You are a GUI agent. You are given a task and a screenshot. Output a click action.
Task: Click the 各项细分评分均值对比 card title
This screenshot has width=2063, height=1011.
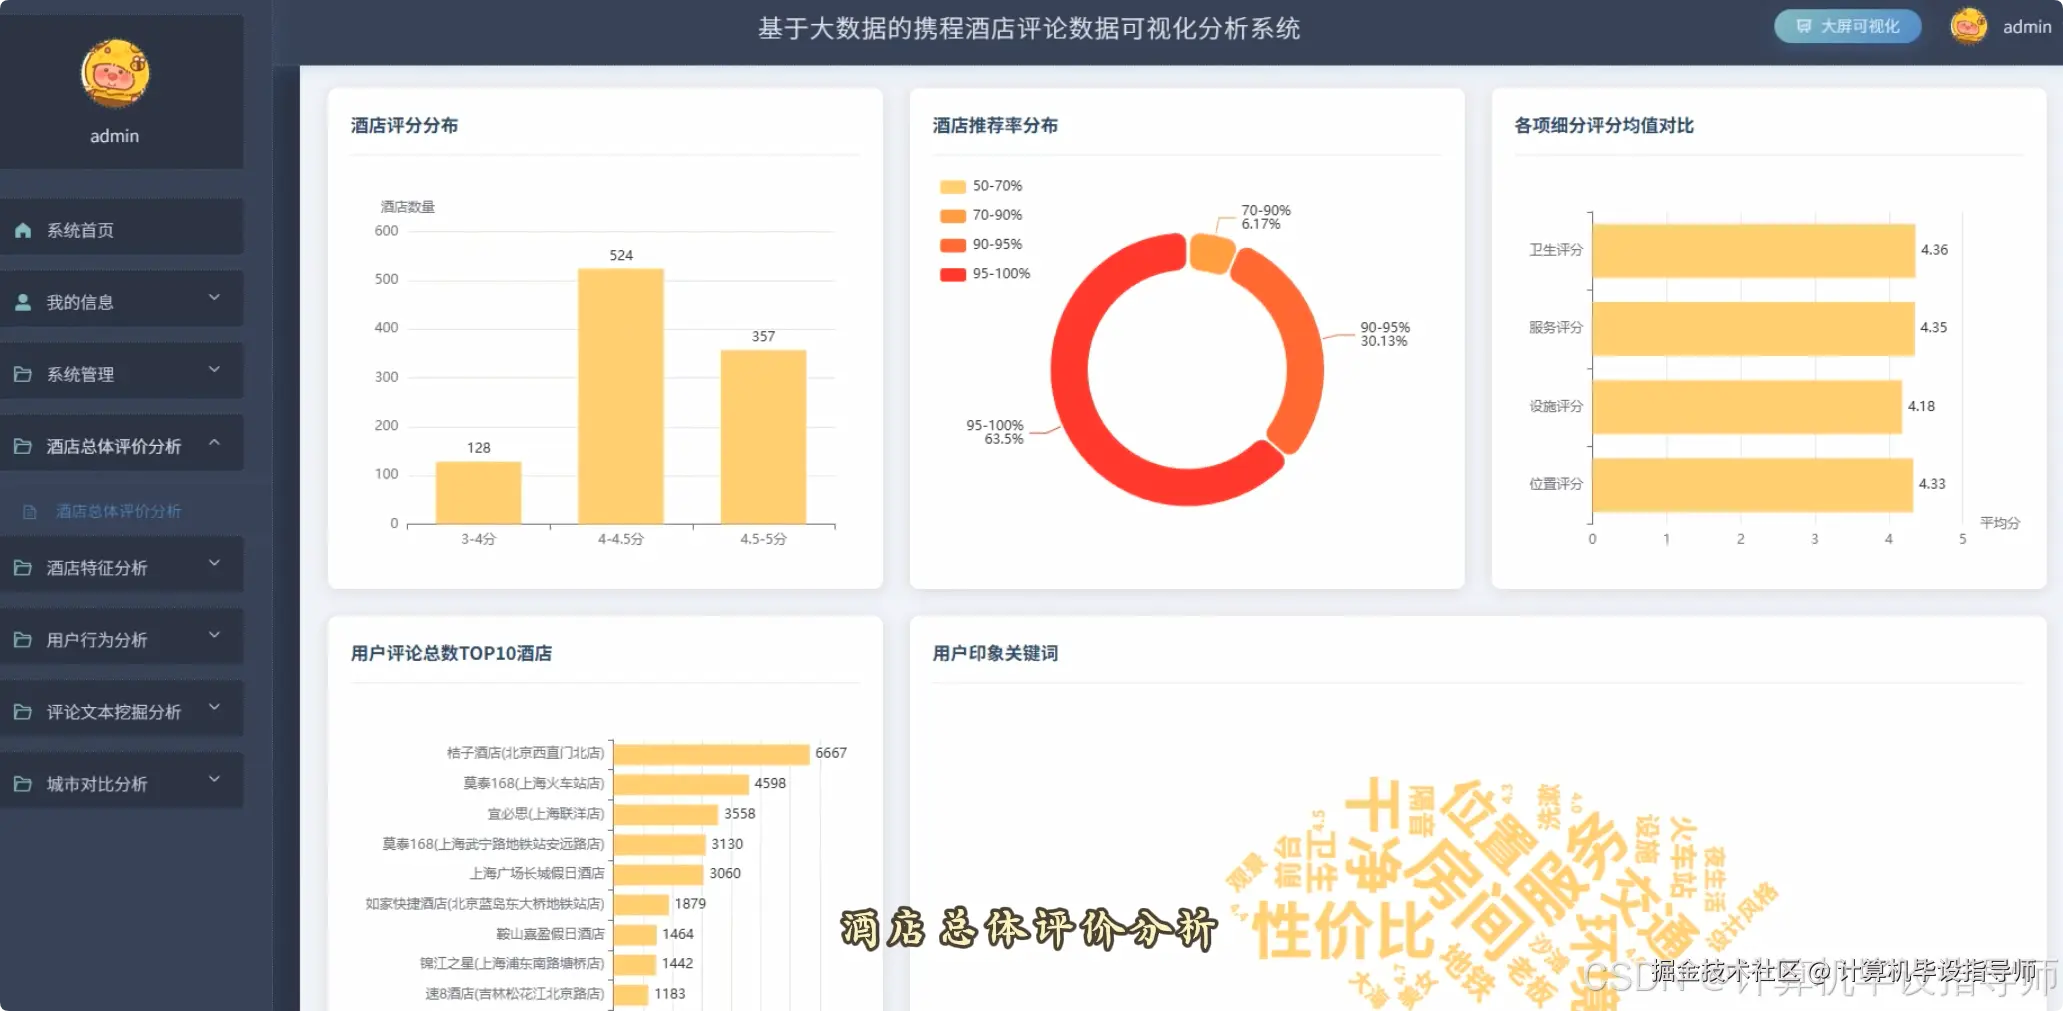coord(1604,125)
